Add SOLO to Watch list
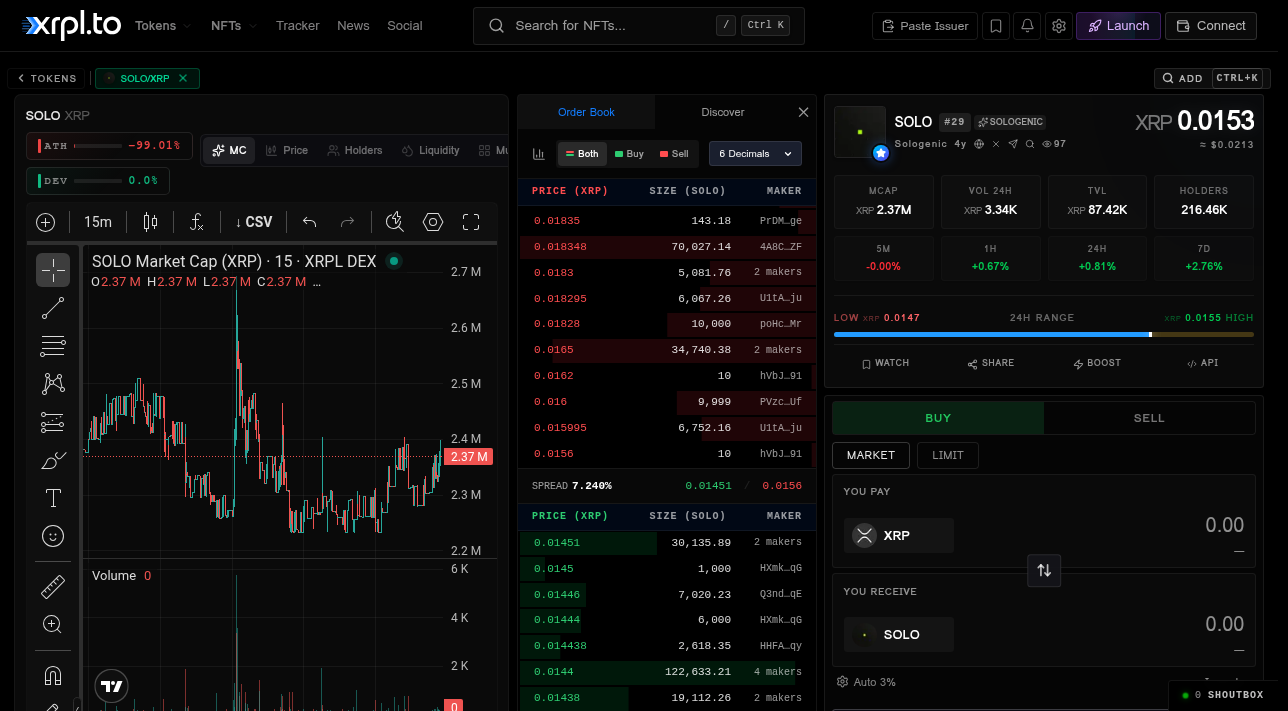The width and height of the screenshot is (1288, 711). pos(885,363)
